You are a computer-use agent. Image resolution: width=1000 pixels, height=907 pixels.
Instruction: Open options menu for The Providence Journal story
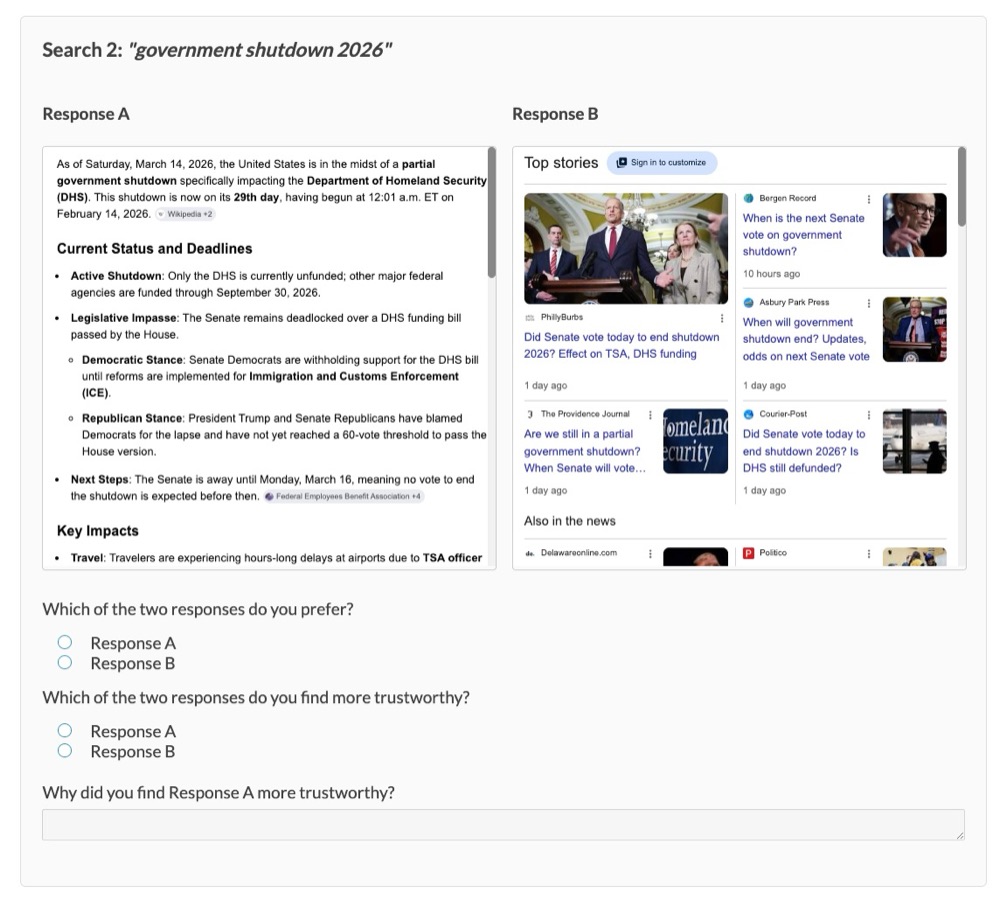click(651, 415)
